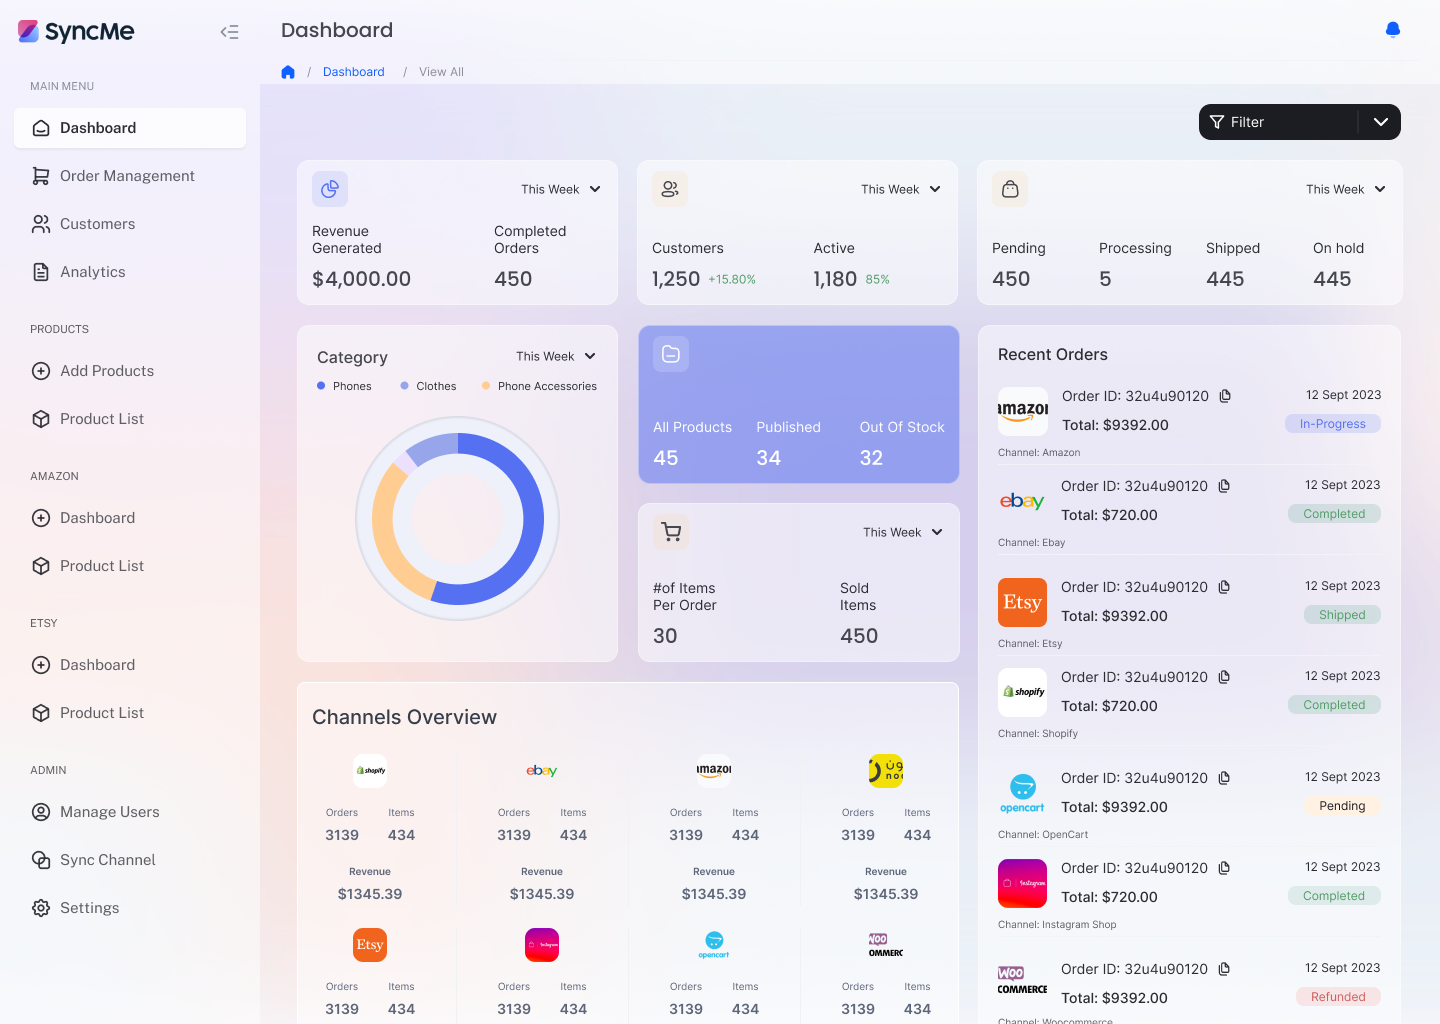This screenshot has width=1440, height=1024.
Task: Click the WooCommerce channel logo in Channels Overview
Action: click(886, 945)
